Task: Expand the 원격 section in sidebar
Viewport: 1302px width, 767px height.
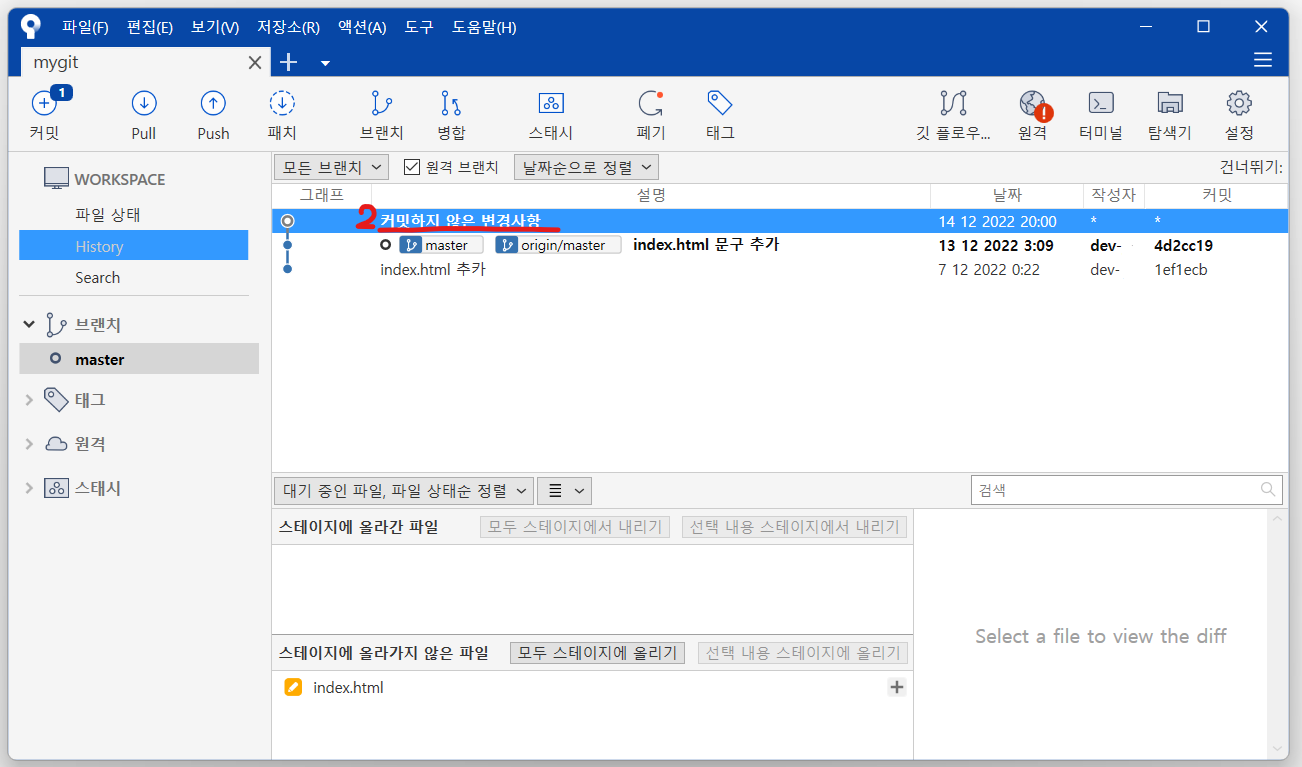Action: (x=29, y=444)
